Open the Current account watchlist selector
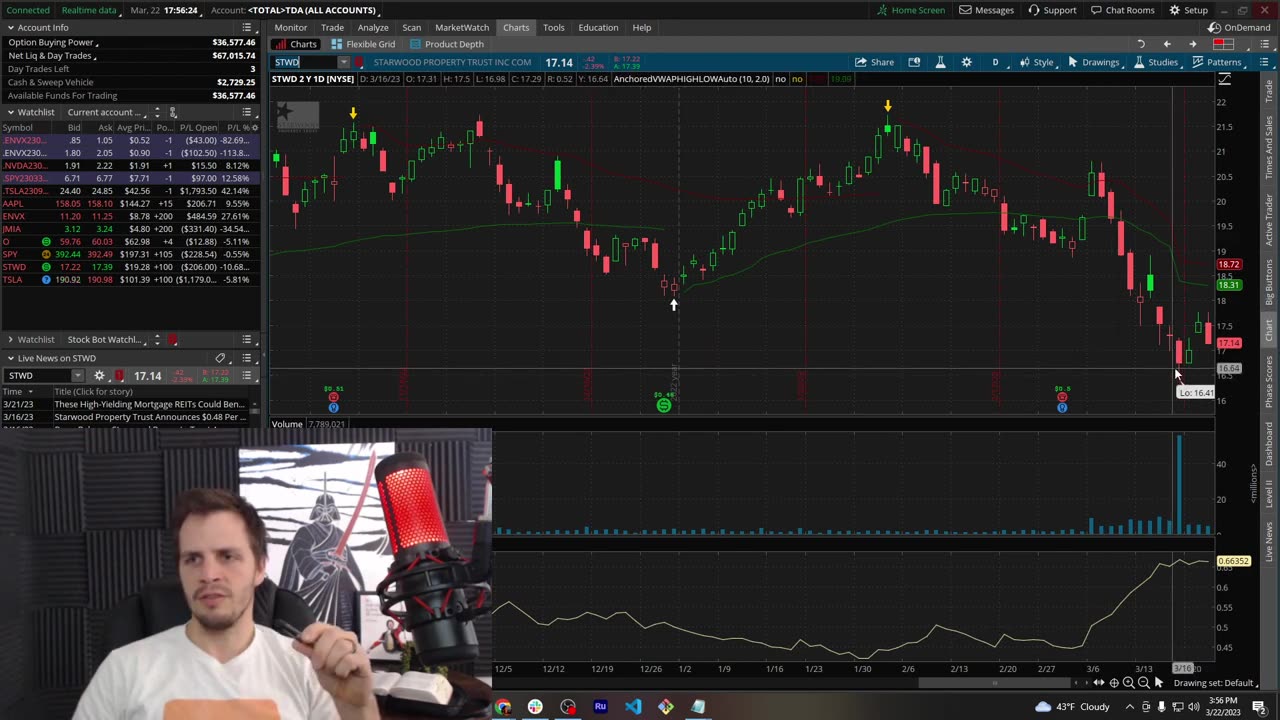 coord(106,112)
